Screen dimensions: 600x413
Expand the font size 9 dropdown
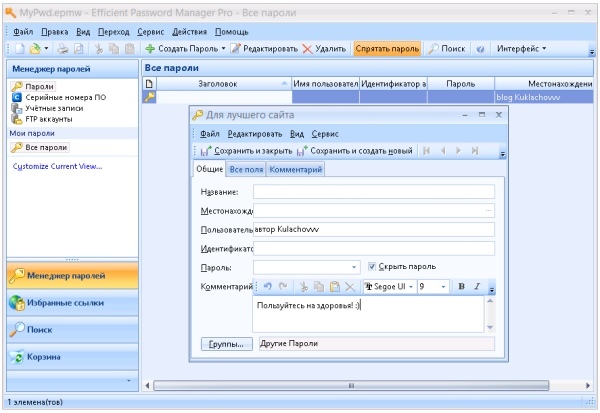click(443, 286)
